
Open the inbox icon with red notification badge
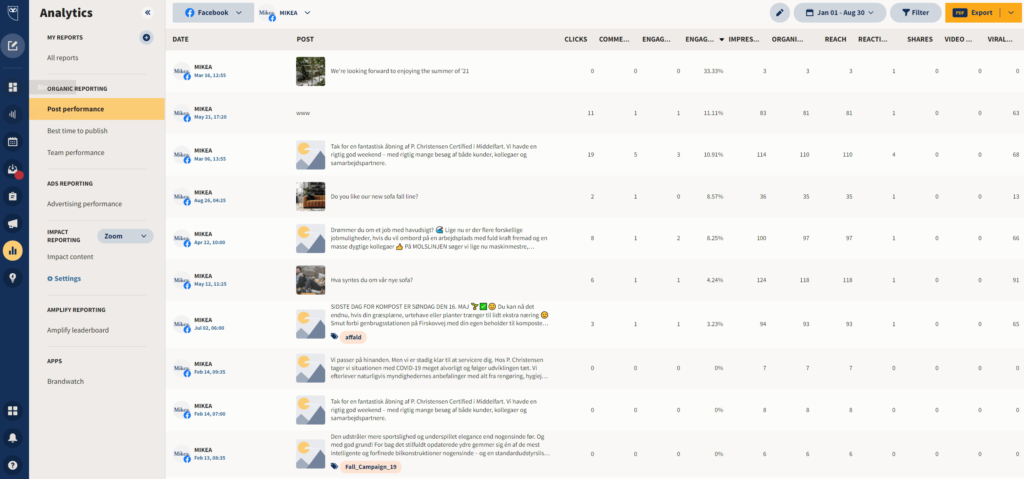[x=13, y=169]
